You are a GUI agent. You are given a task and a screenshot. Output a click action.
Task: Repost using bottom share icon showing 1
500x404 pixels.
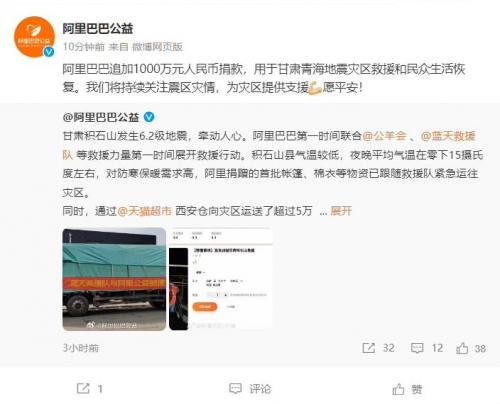click(83, 388)
